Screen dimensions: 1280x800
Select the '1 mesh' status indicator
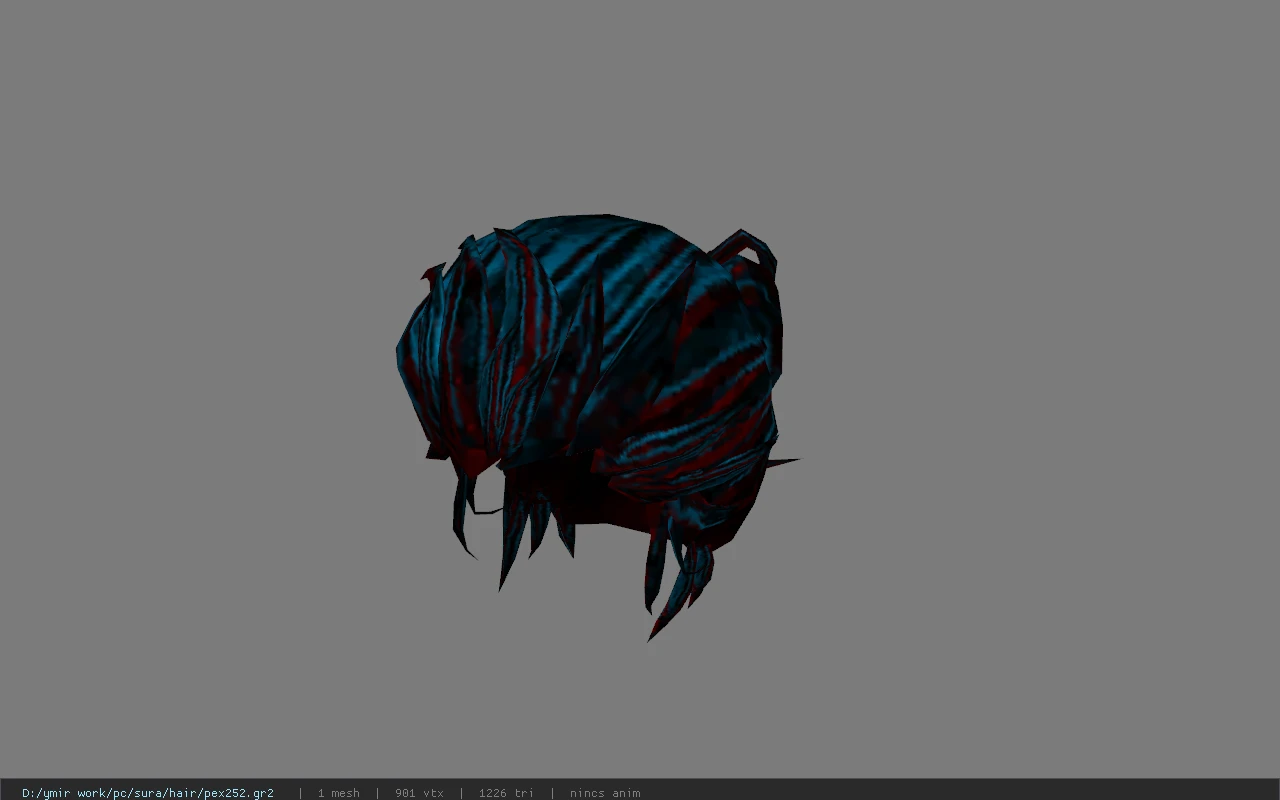pos(338,793)
